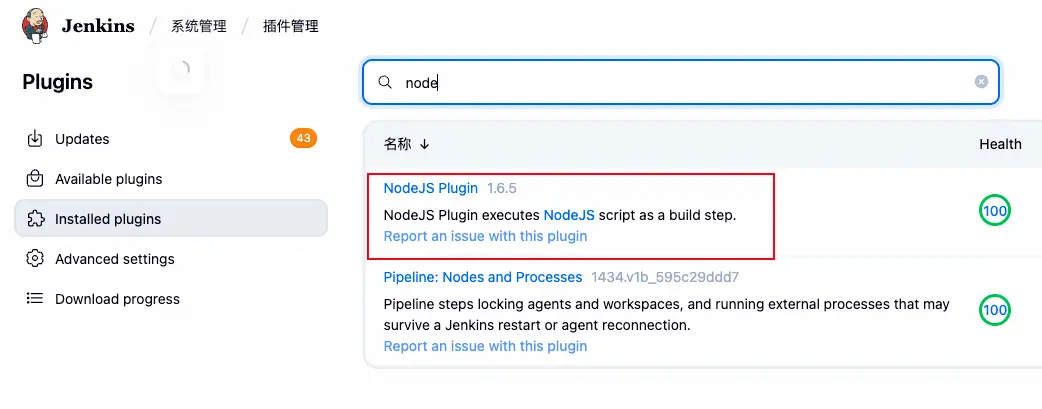Viewport: 1042px width, 409px height.
Task: Click the magnifier icon in search box
Action: [x=385, y=82]
